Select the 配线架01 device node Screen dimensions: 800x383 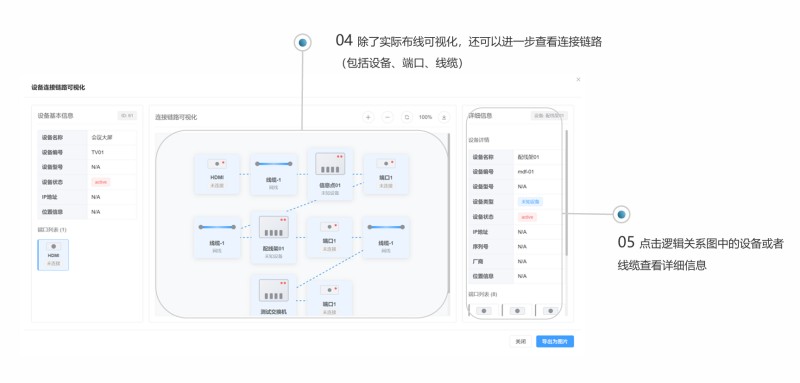pyautogui.click(x=273, y=237)
